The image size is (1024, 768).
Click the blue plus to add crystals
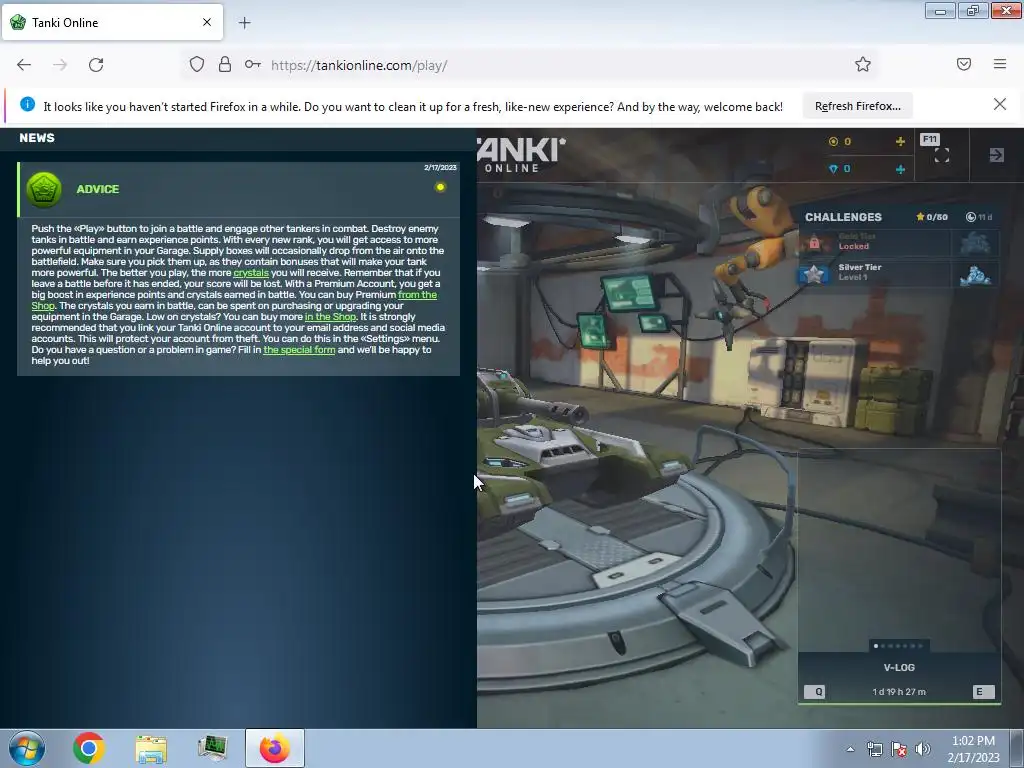pos(900,169)
